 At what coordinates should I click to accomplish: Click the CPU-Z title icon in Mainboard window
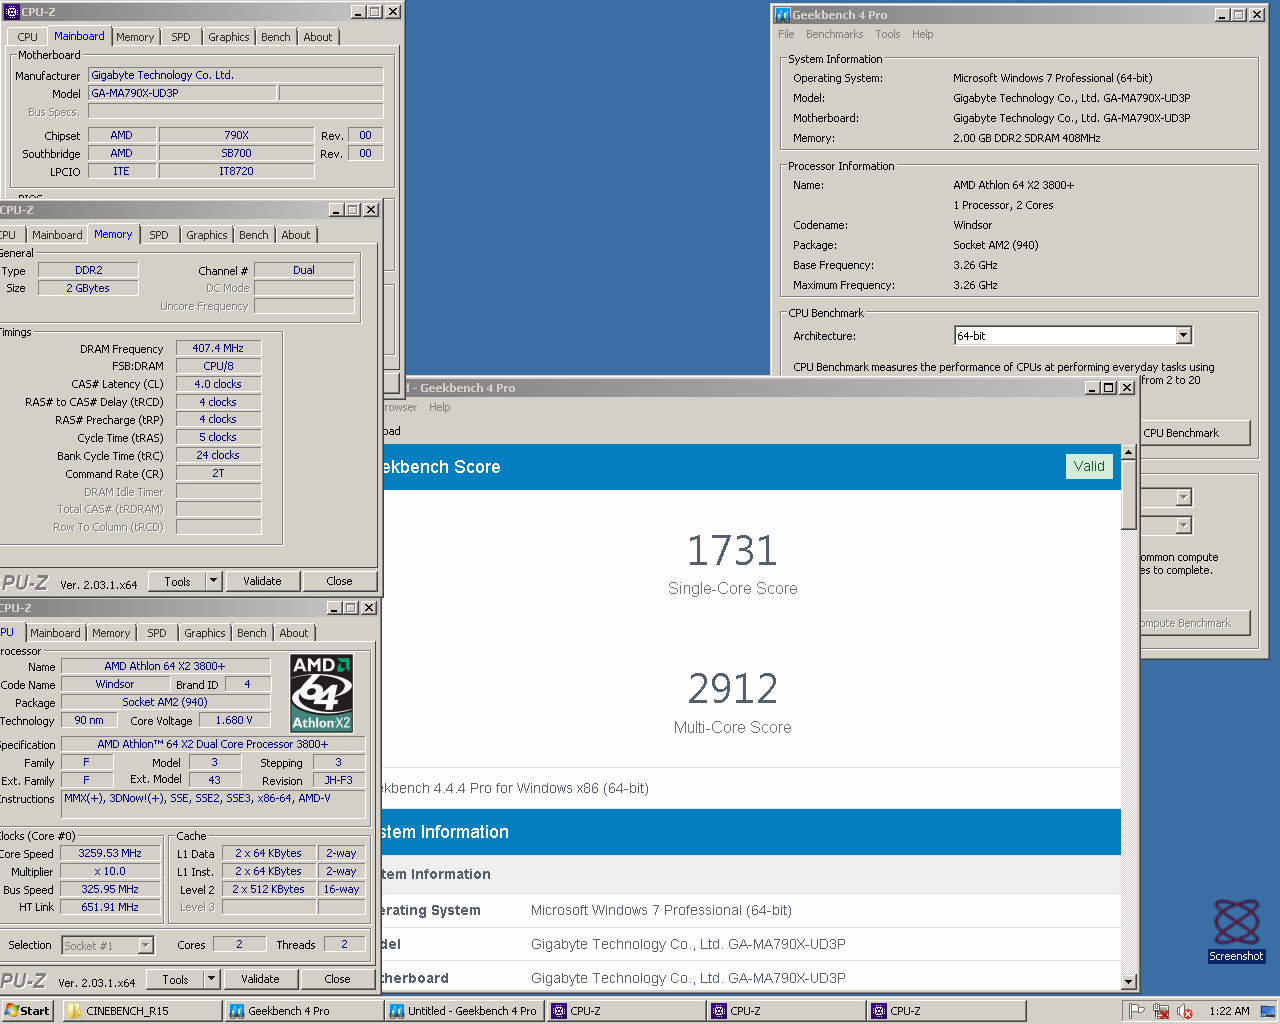tap(11, 12)
